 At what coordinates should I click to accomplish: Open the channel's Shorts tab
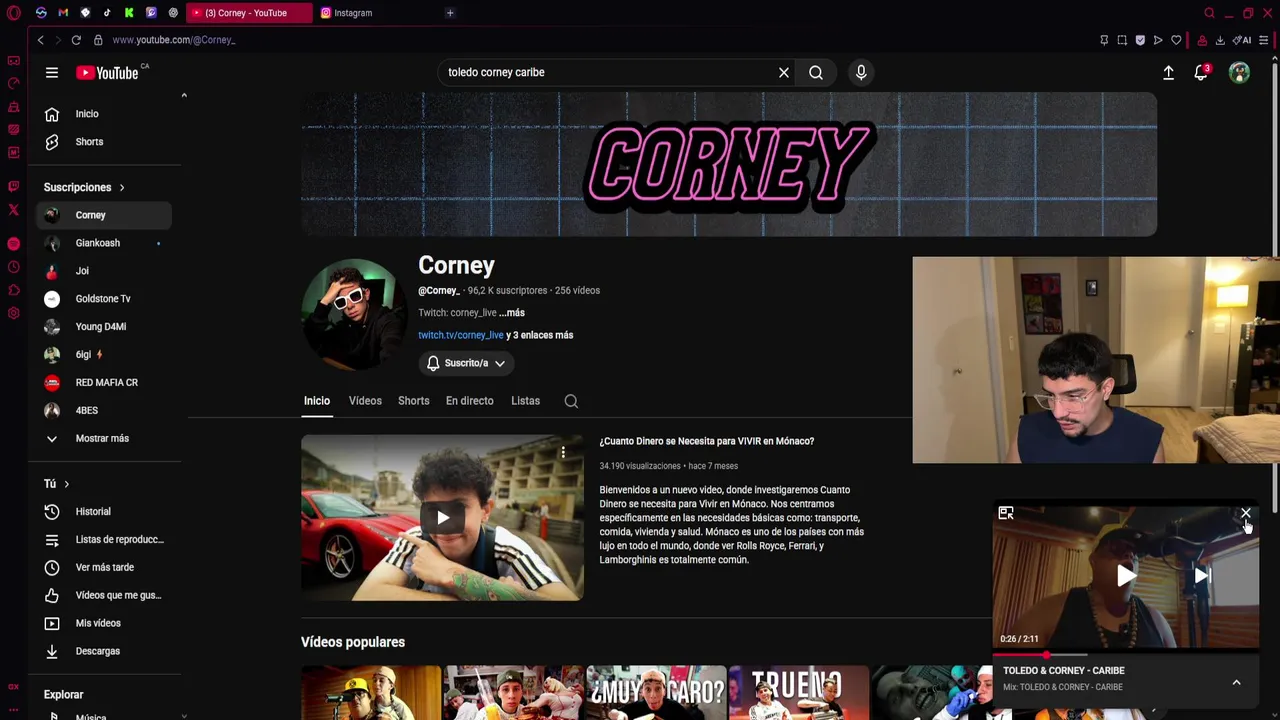[x=413, y=401]
